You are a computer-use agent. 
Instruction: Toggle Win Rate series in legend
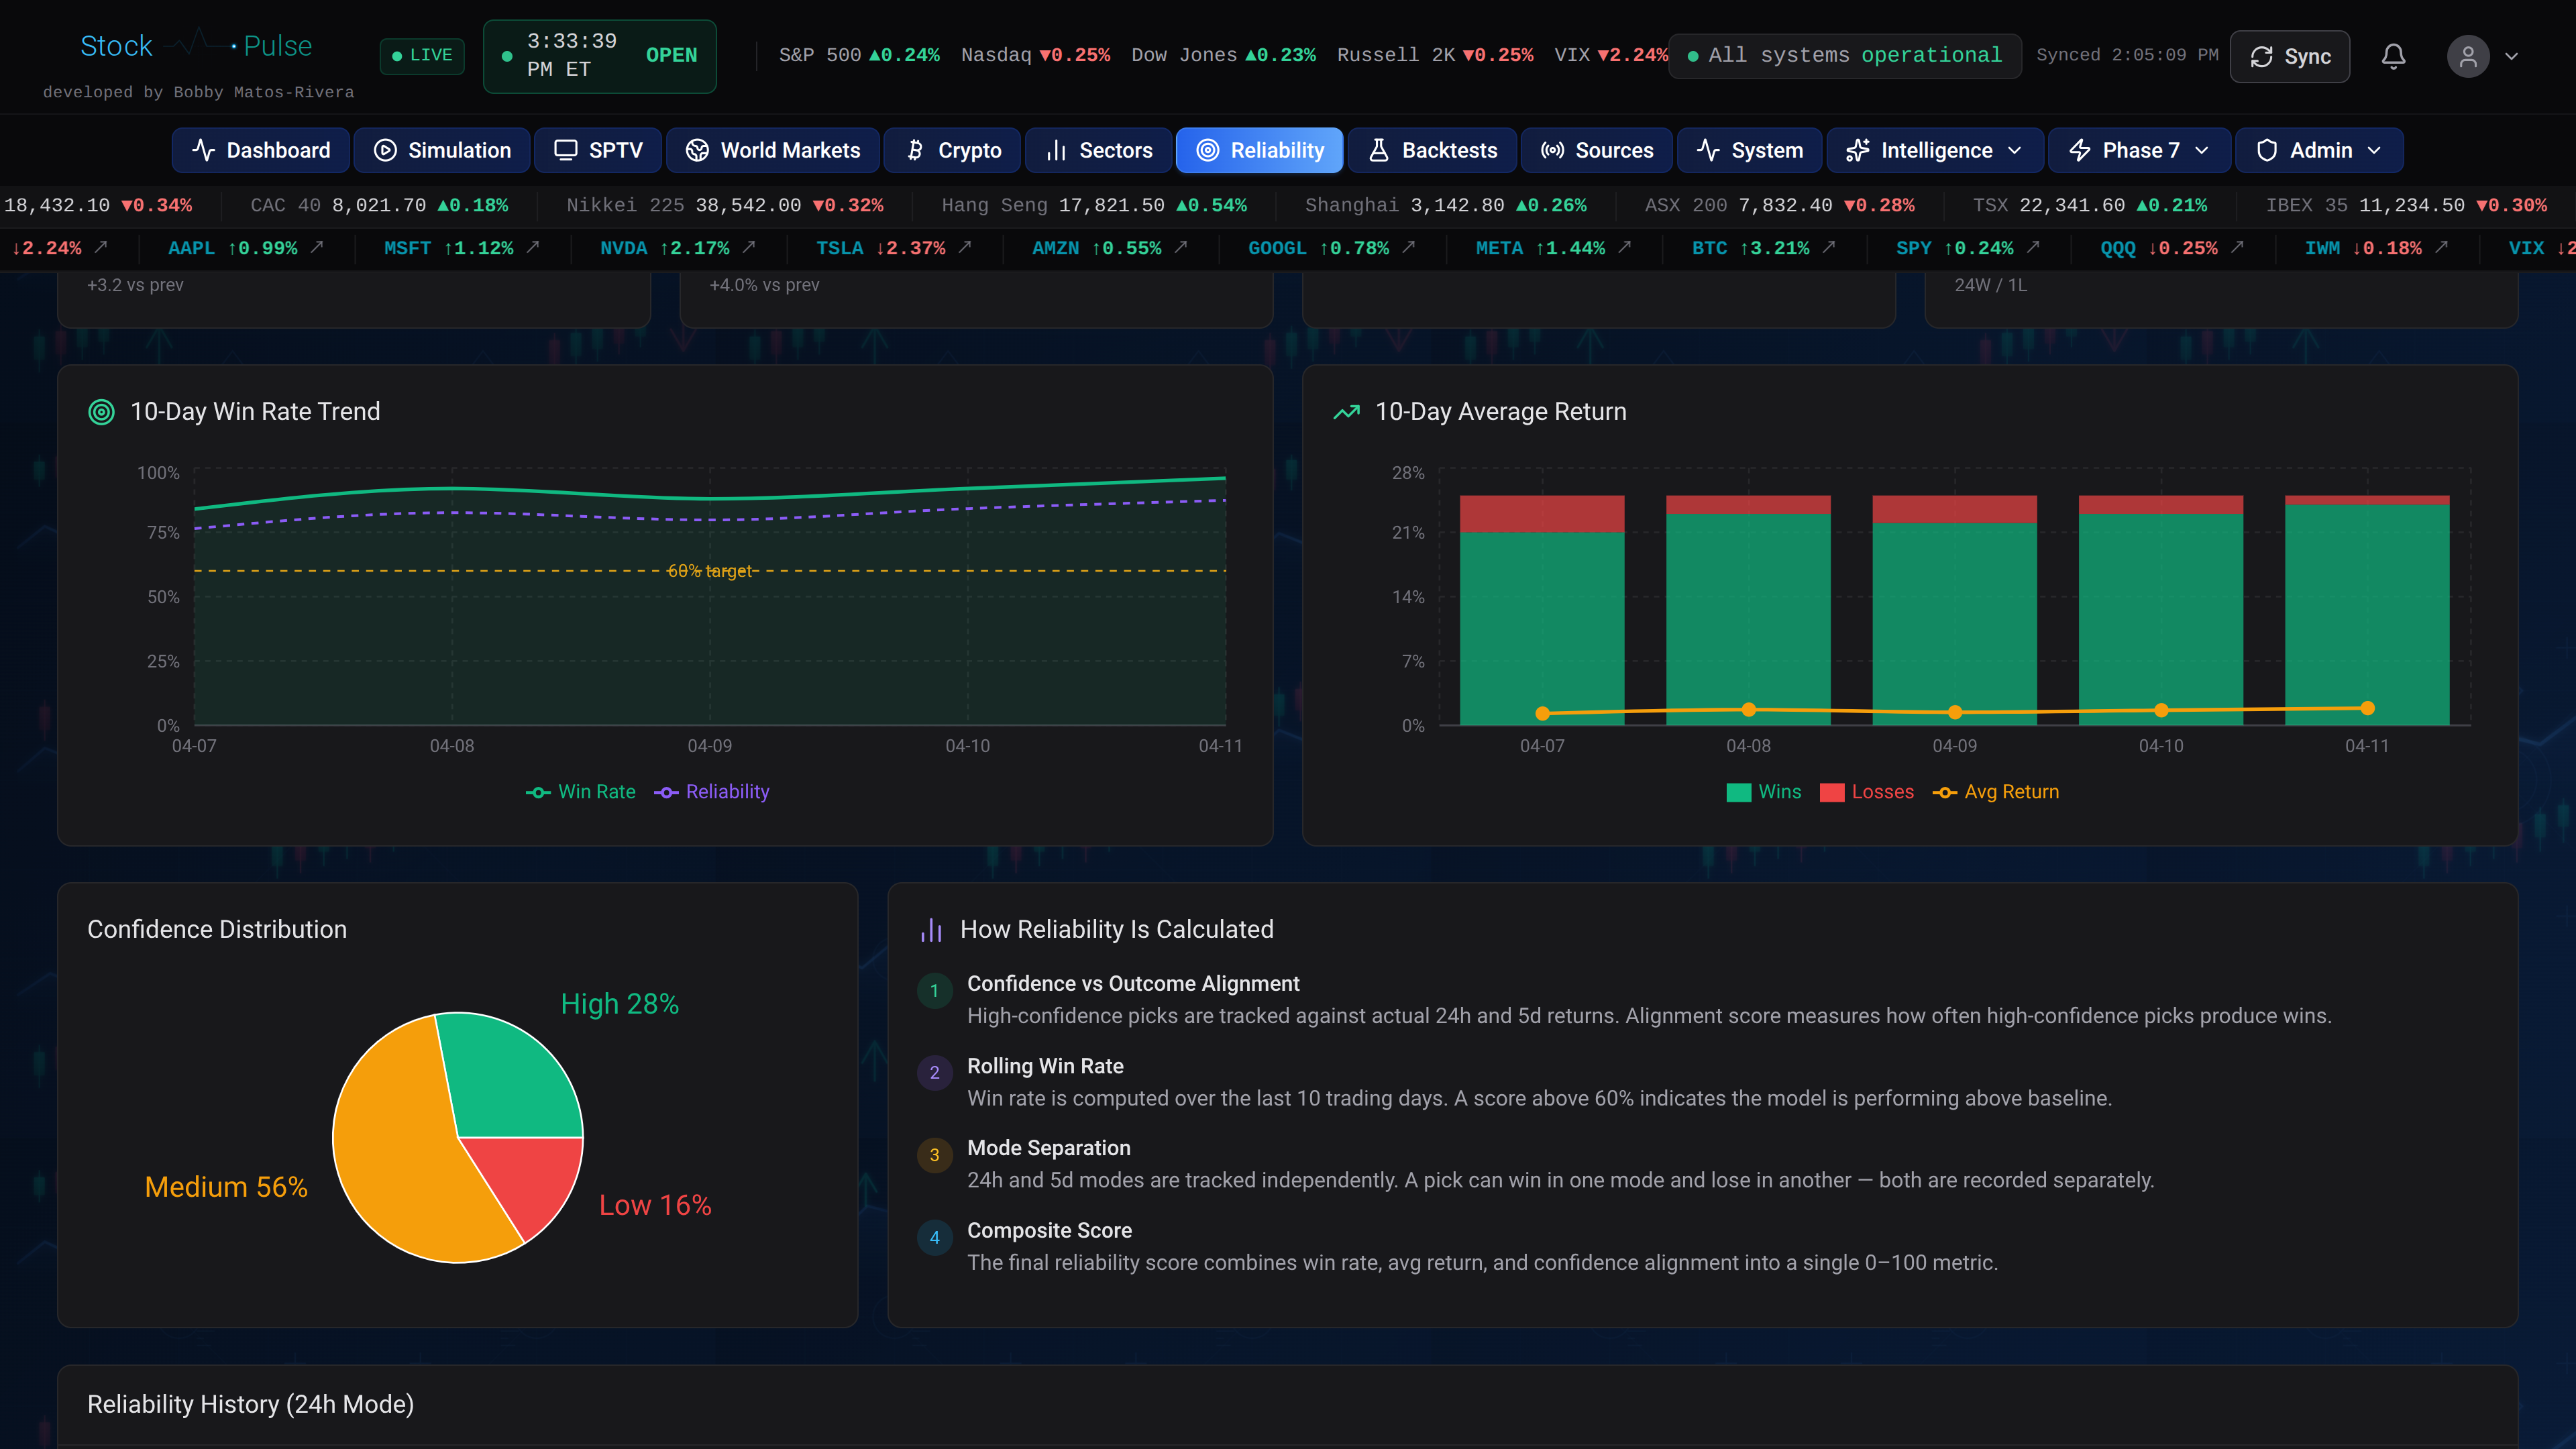click(x=580, y=792)
